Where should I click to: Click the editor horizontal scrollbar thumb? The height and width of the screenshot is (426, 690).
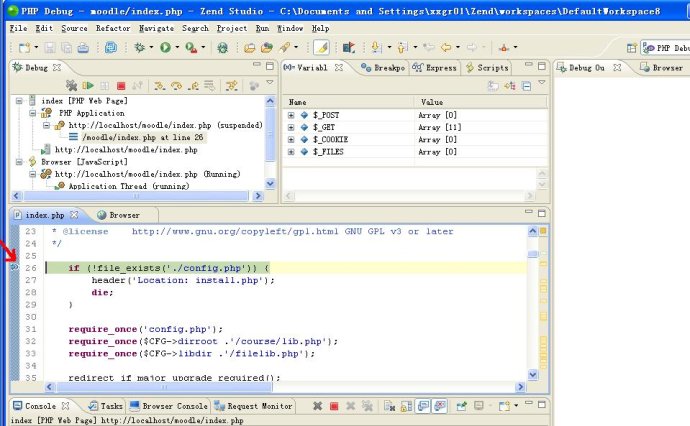(x=164, y=387)
